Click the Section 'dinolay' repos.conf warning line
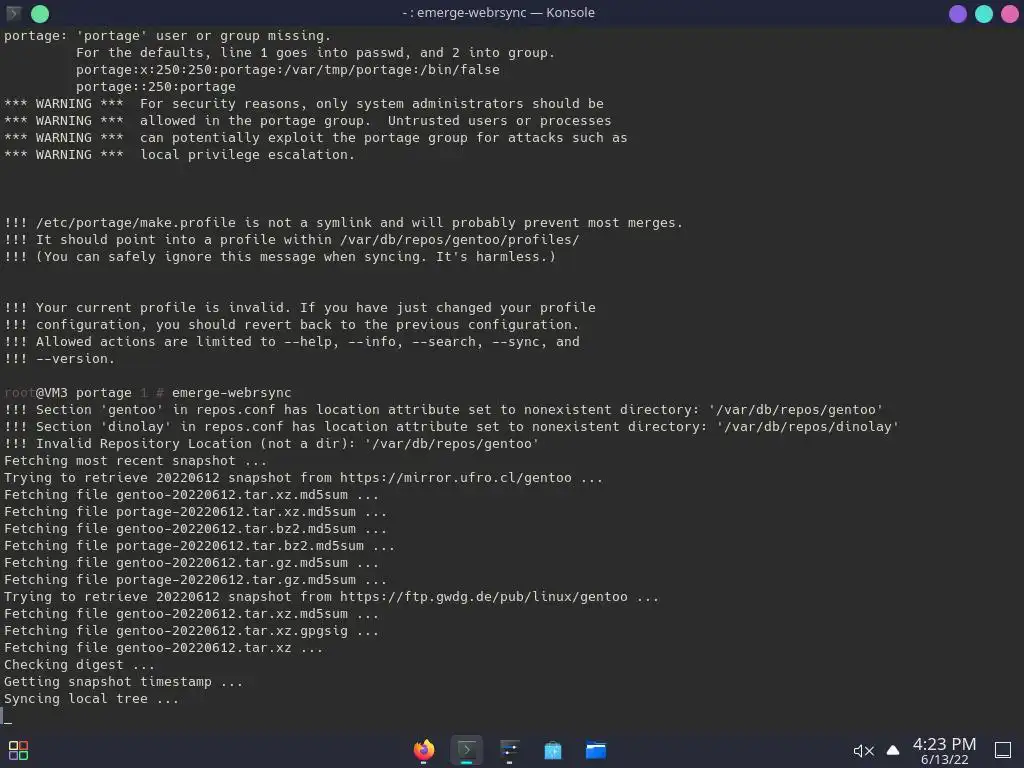1024x768 pixels. point(451,426)
